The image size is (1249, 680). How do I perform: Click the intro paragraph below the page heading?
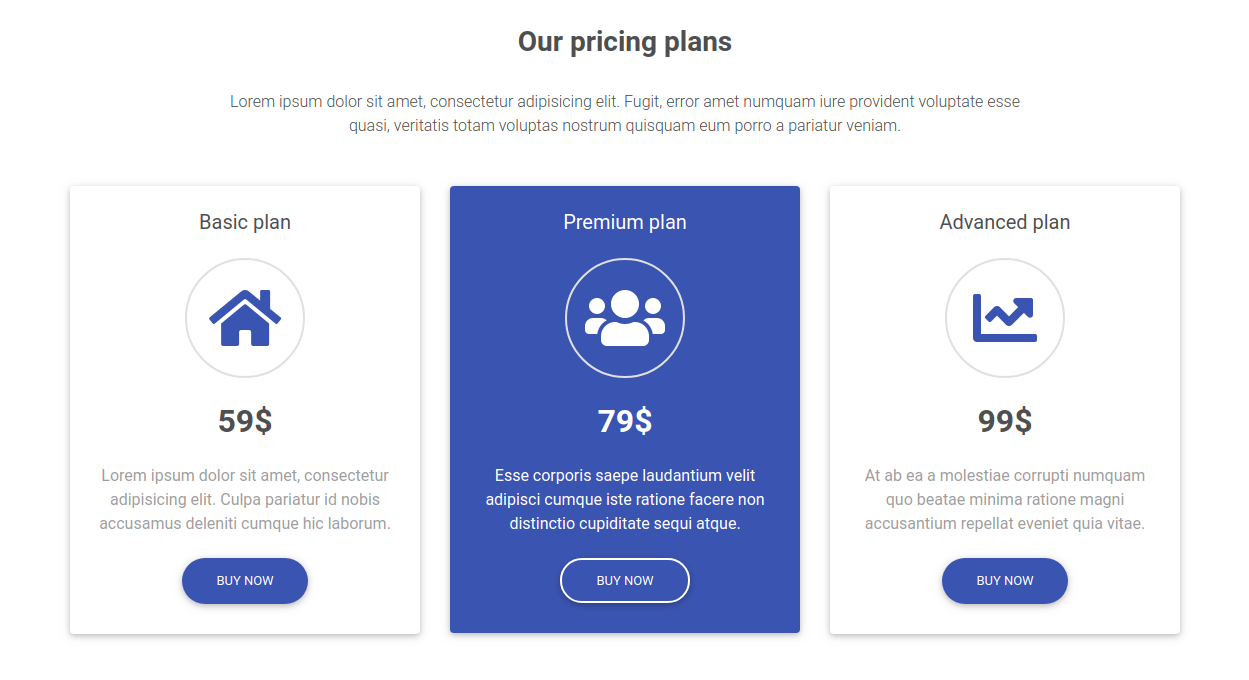[x=625, y=114]
